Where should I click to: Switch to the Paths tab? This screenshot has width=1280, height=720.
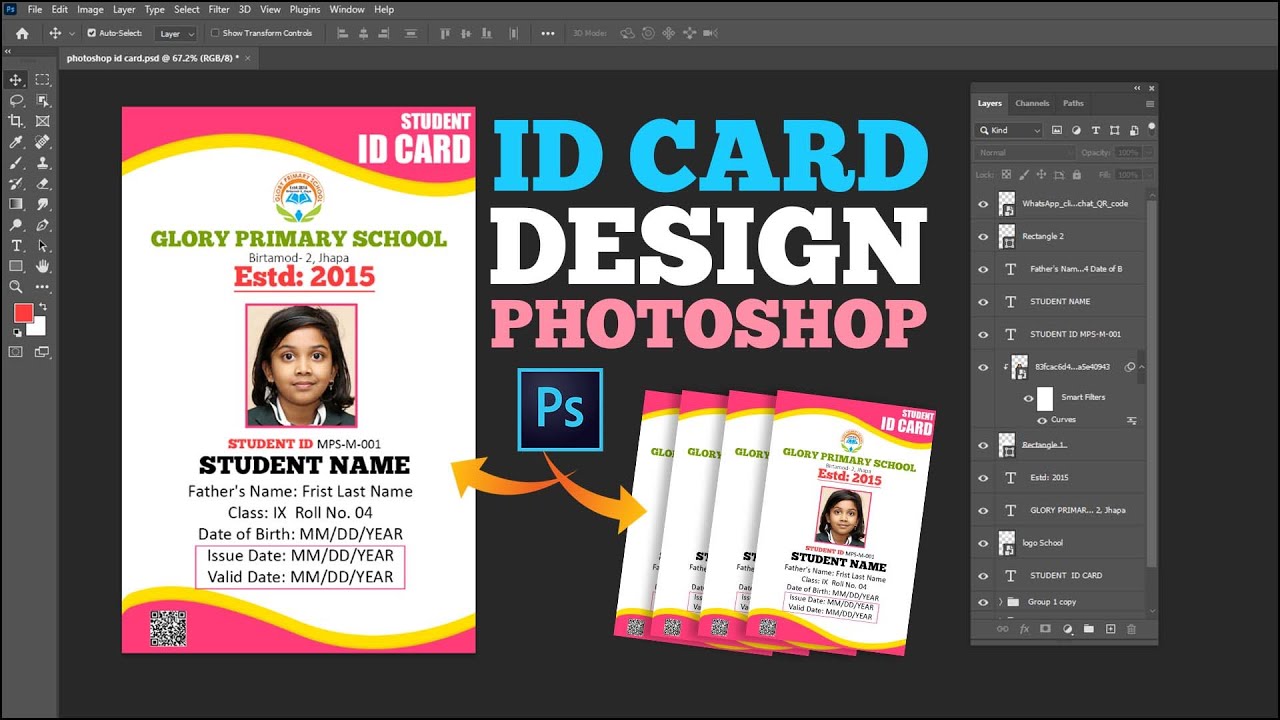point(1073,103)
